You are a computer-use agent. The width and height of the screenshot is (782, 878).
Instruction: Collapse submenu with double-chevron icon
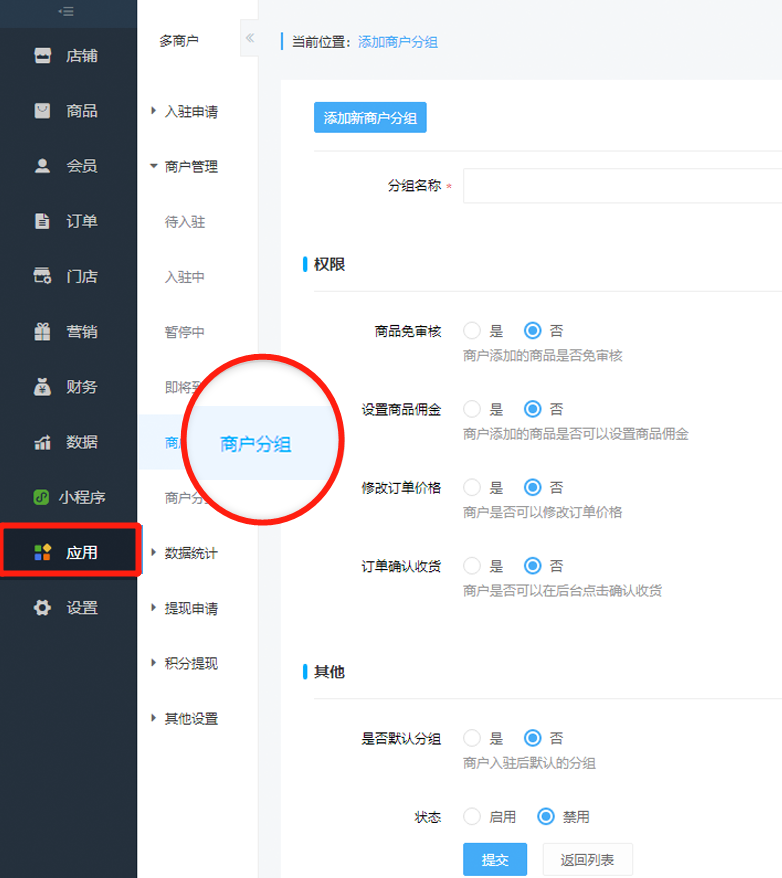coord(250,38)
